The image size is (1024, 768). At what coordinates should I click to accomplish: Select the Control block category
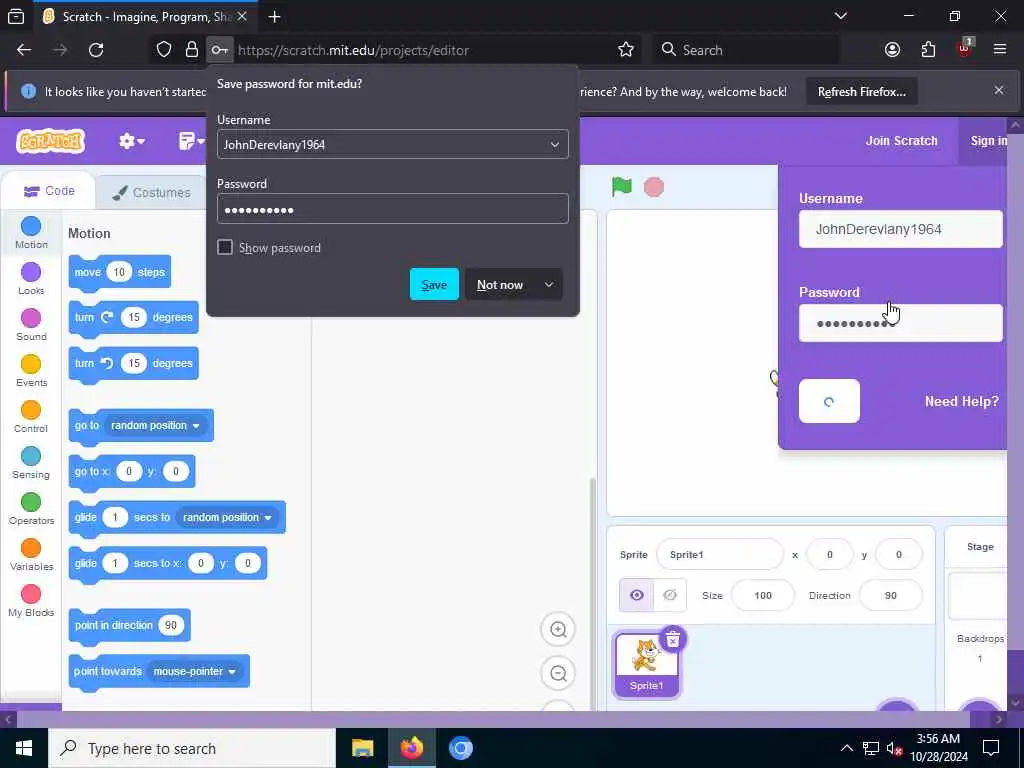pyautogui.click(x=31, y=417)
